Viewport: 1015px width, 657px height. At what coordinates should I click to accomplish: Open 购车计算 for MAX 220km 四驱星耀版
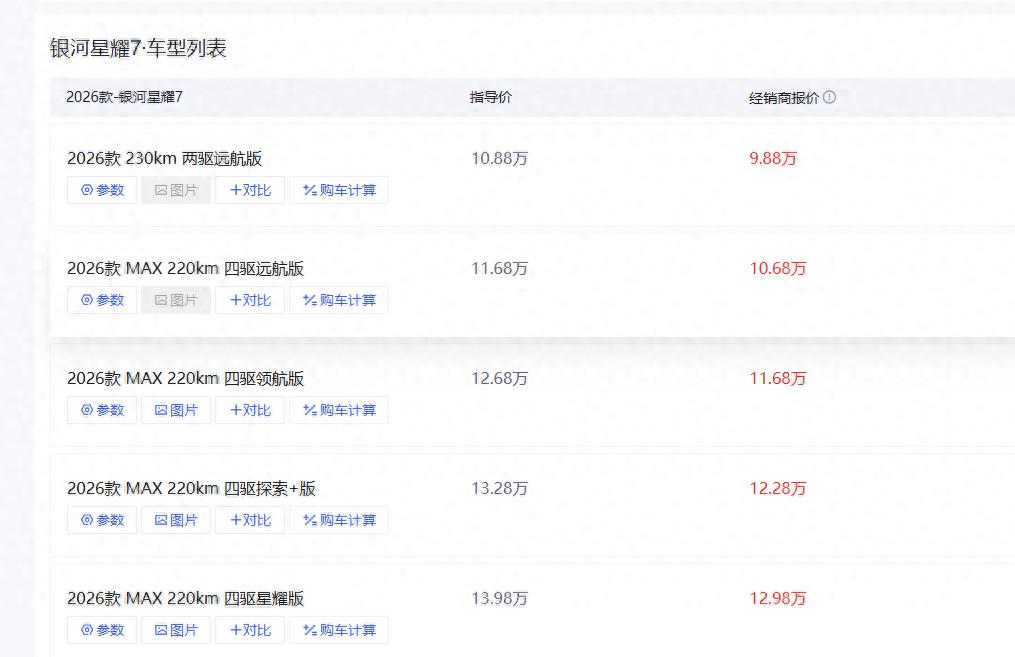click(x=339, y=630)
